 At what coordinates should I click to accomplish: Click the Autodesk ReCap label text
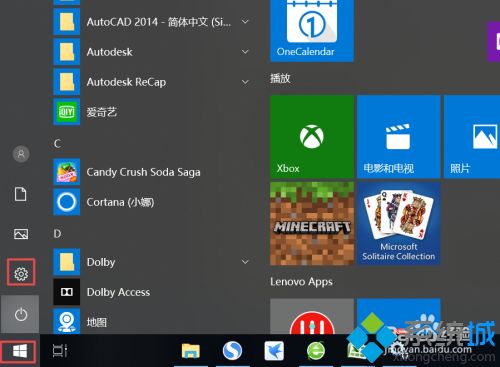pos(126,82)
